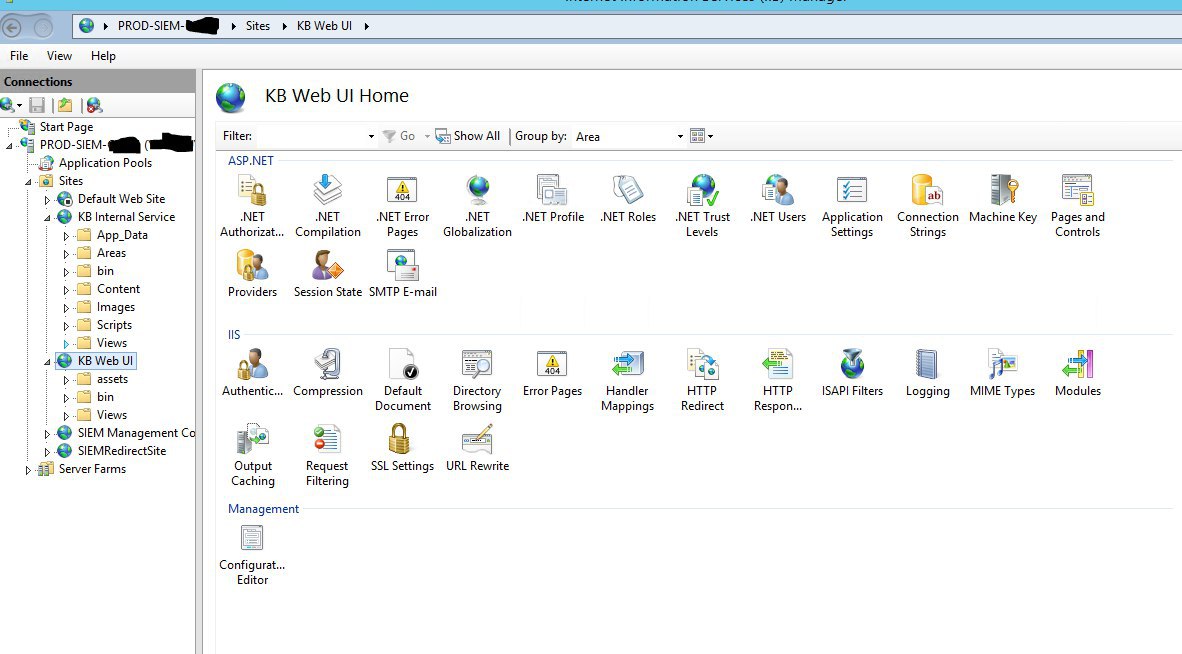Click the Show All button
1182x654 pixels.
[x=467, y=136]
